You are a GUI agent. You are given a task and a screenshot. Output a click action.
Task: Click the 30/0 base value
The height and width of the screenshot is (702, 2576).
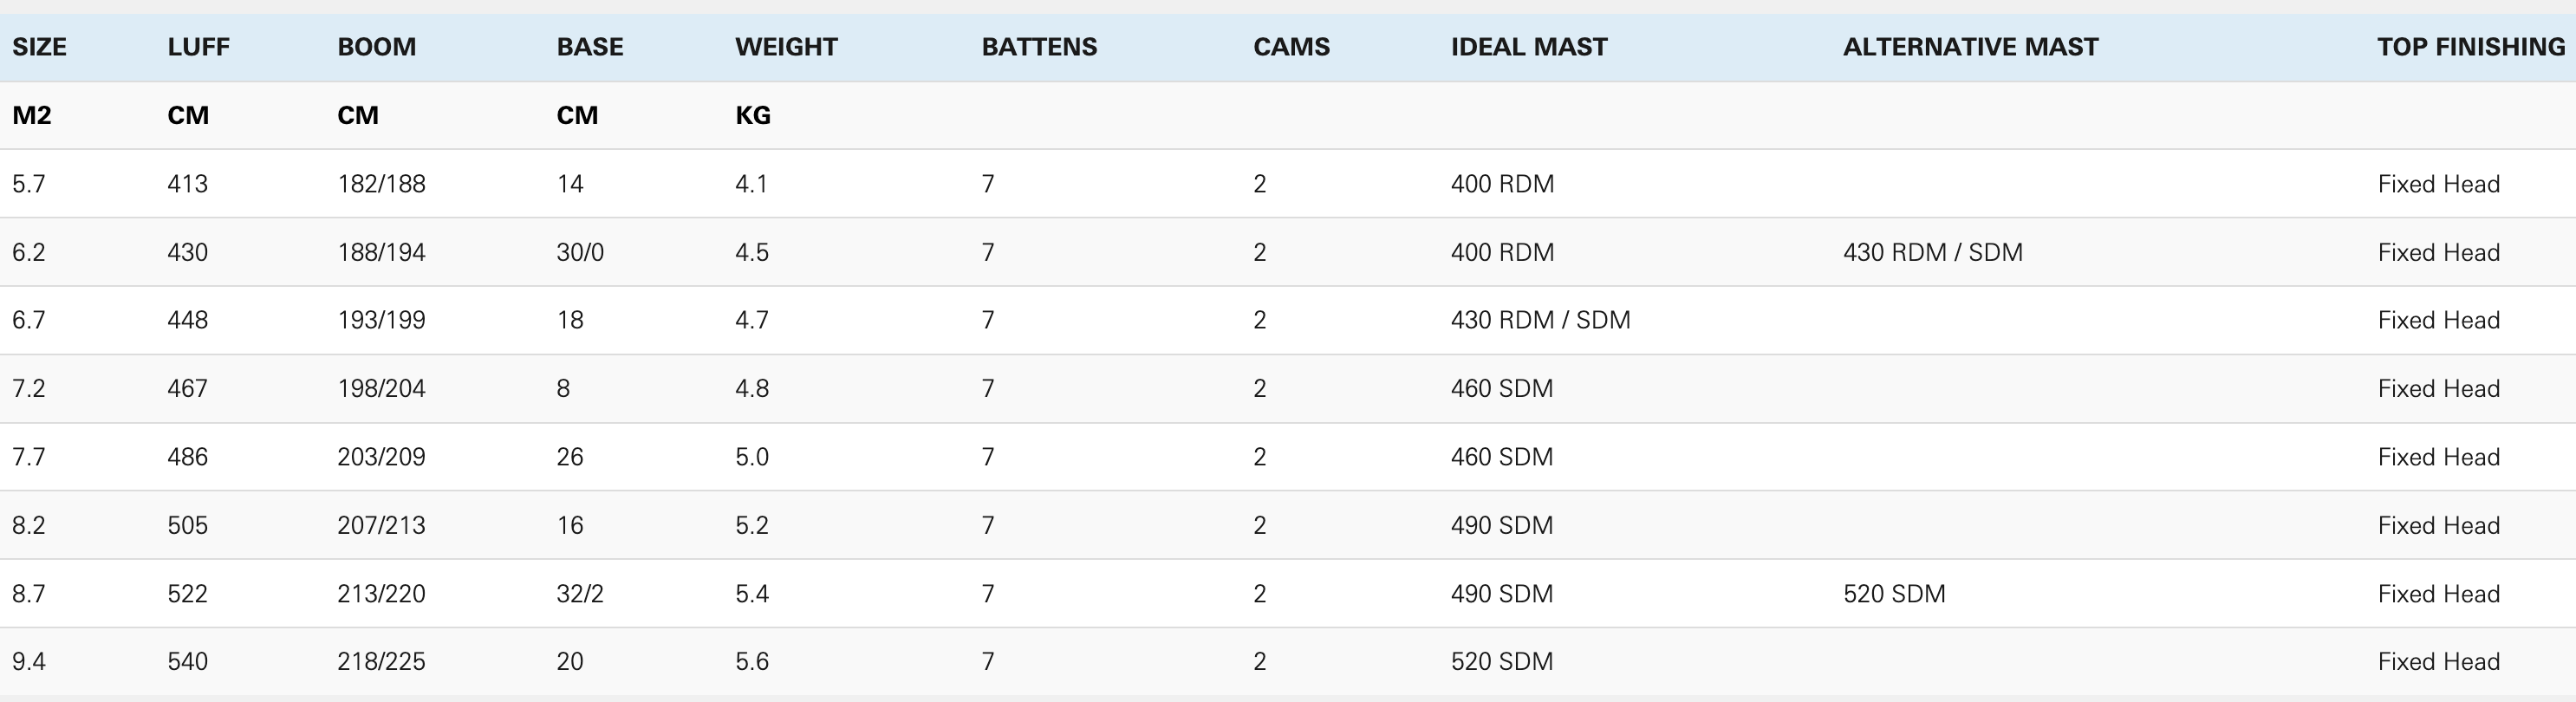580,252
